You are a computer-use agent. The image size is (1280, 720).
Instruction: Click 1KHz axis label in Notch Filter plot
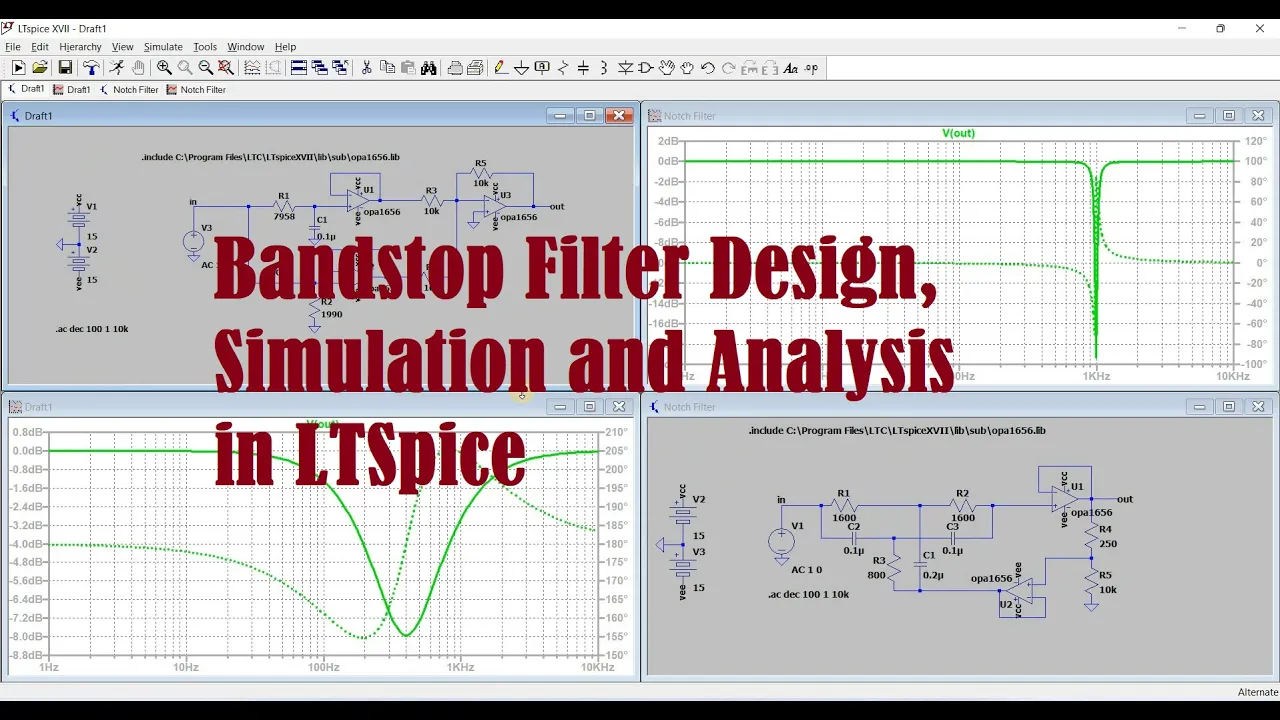tap(1096, 376)
